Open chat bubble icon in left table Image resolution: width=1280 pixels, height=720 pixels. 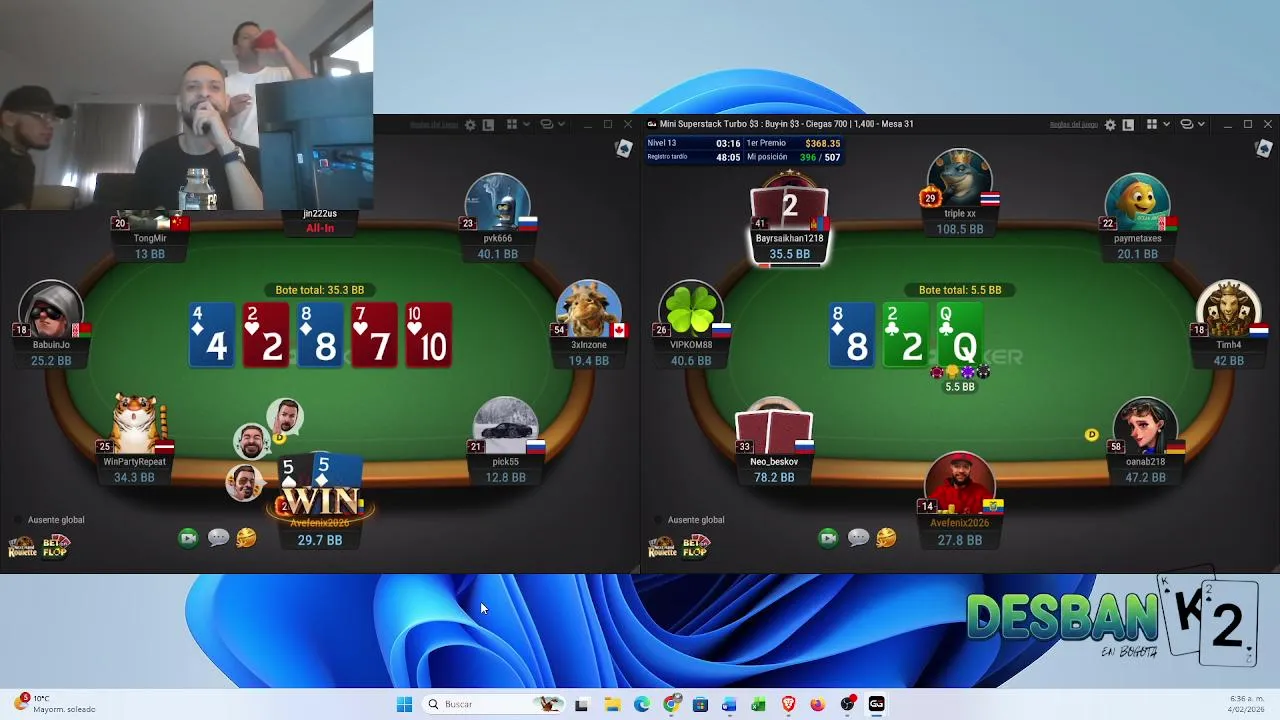[x=218, y=538]
